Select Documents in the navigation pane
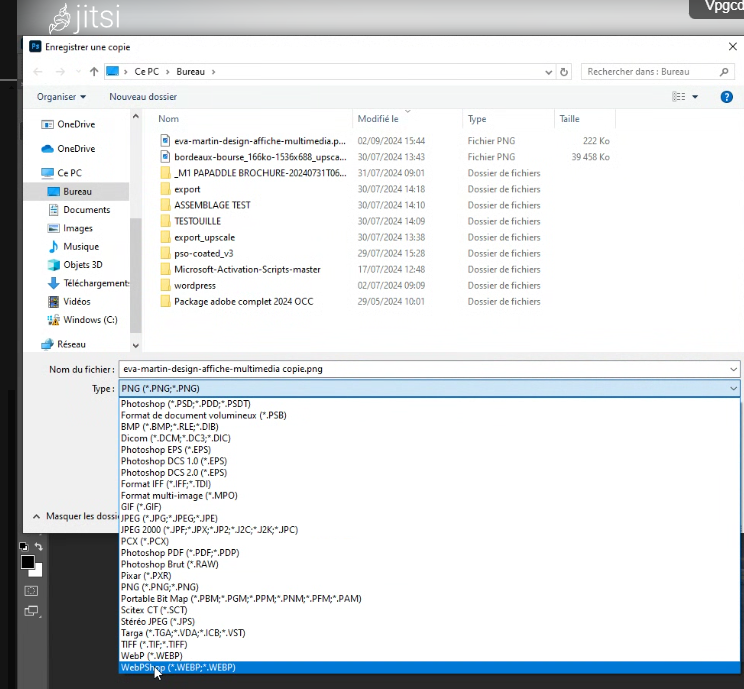 coord(86,210)
